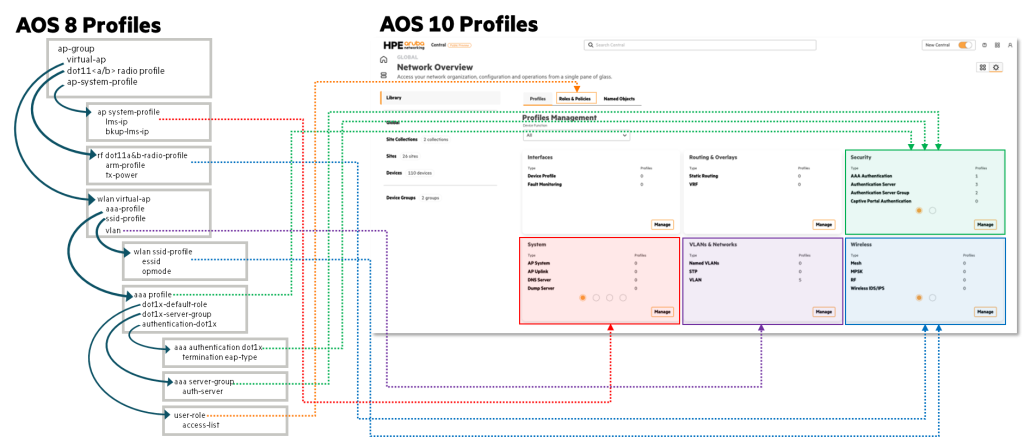
Task: Click the search magnifier icon
Action: pos(590,45)
